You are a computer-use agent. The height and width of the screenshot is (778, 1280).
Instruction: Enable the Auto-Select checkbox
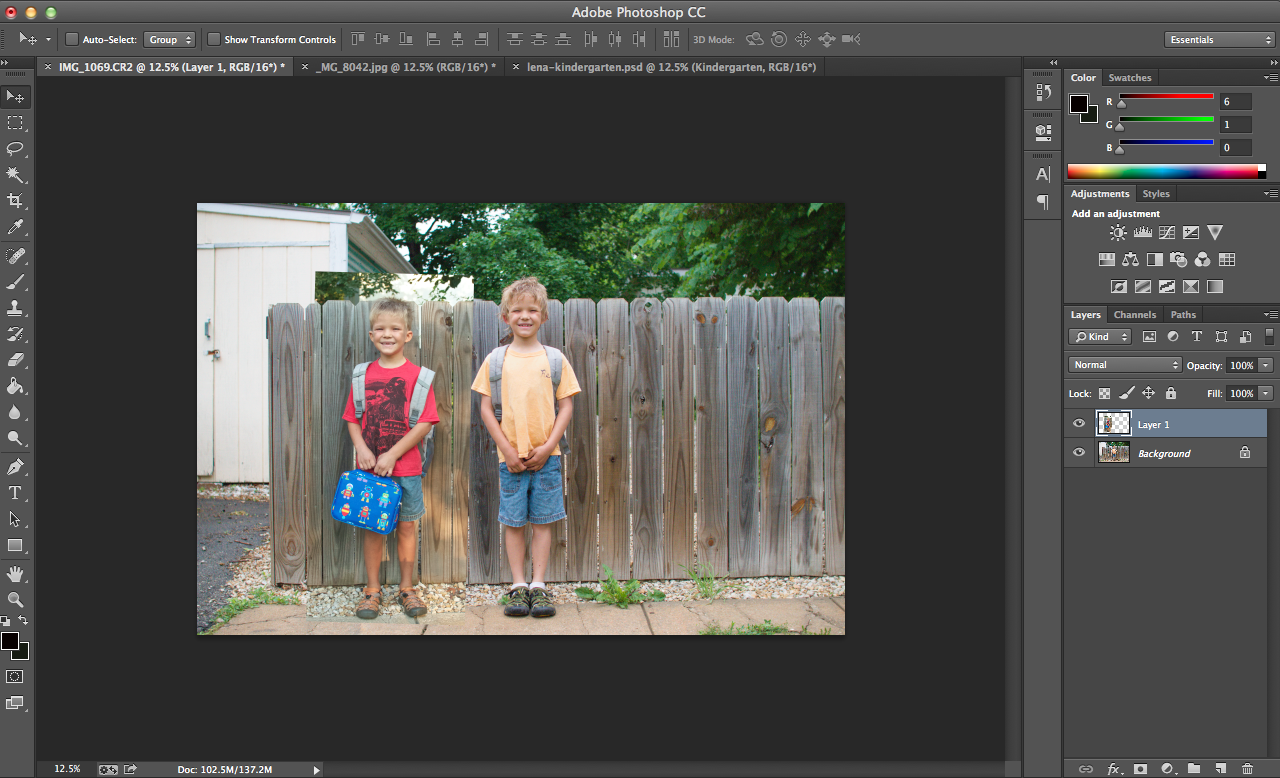coord(72,39)
